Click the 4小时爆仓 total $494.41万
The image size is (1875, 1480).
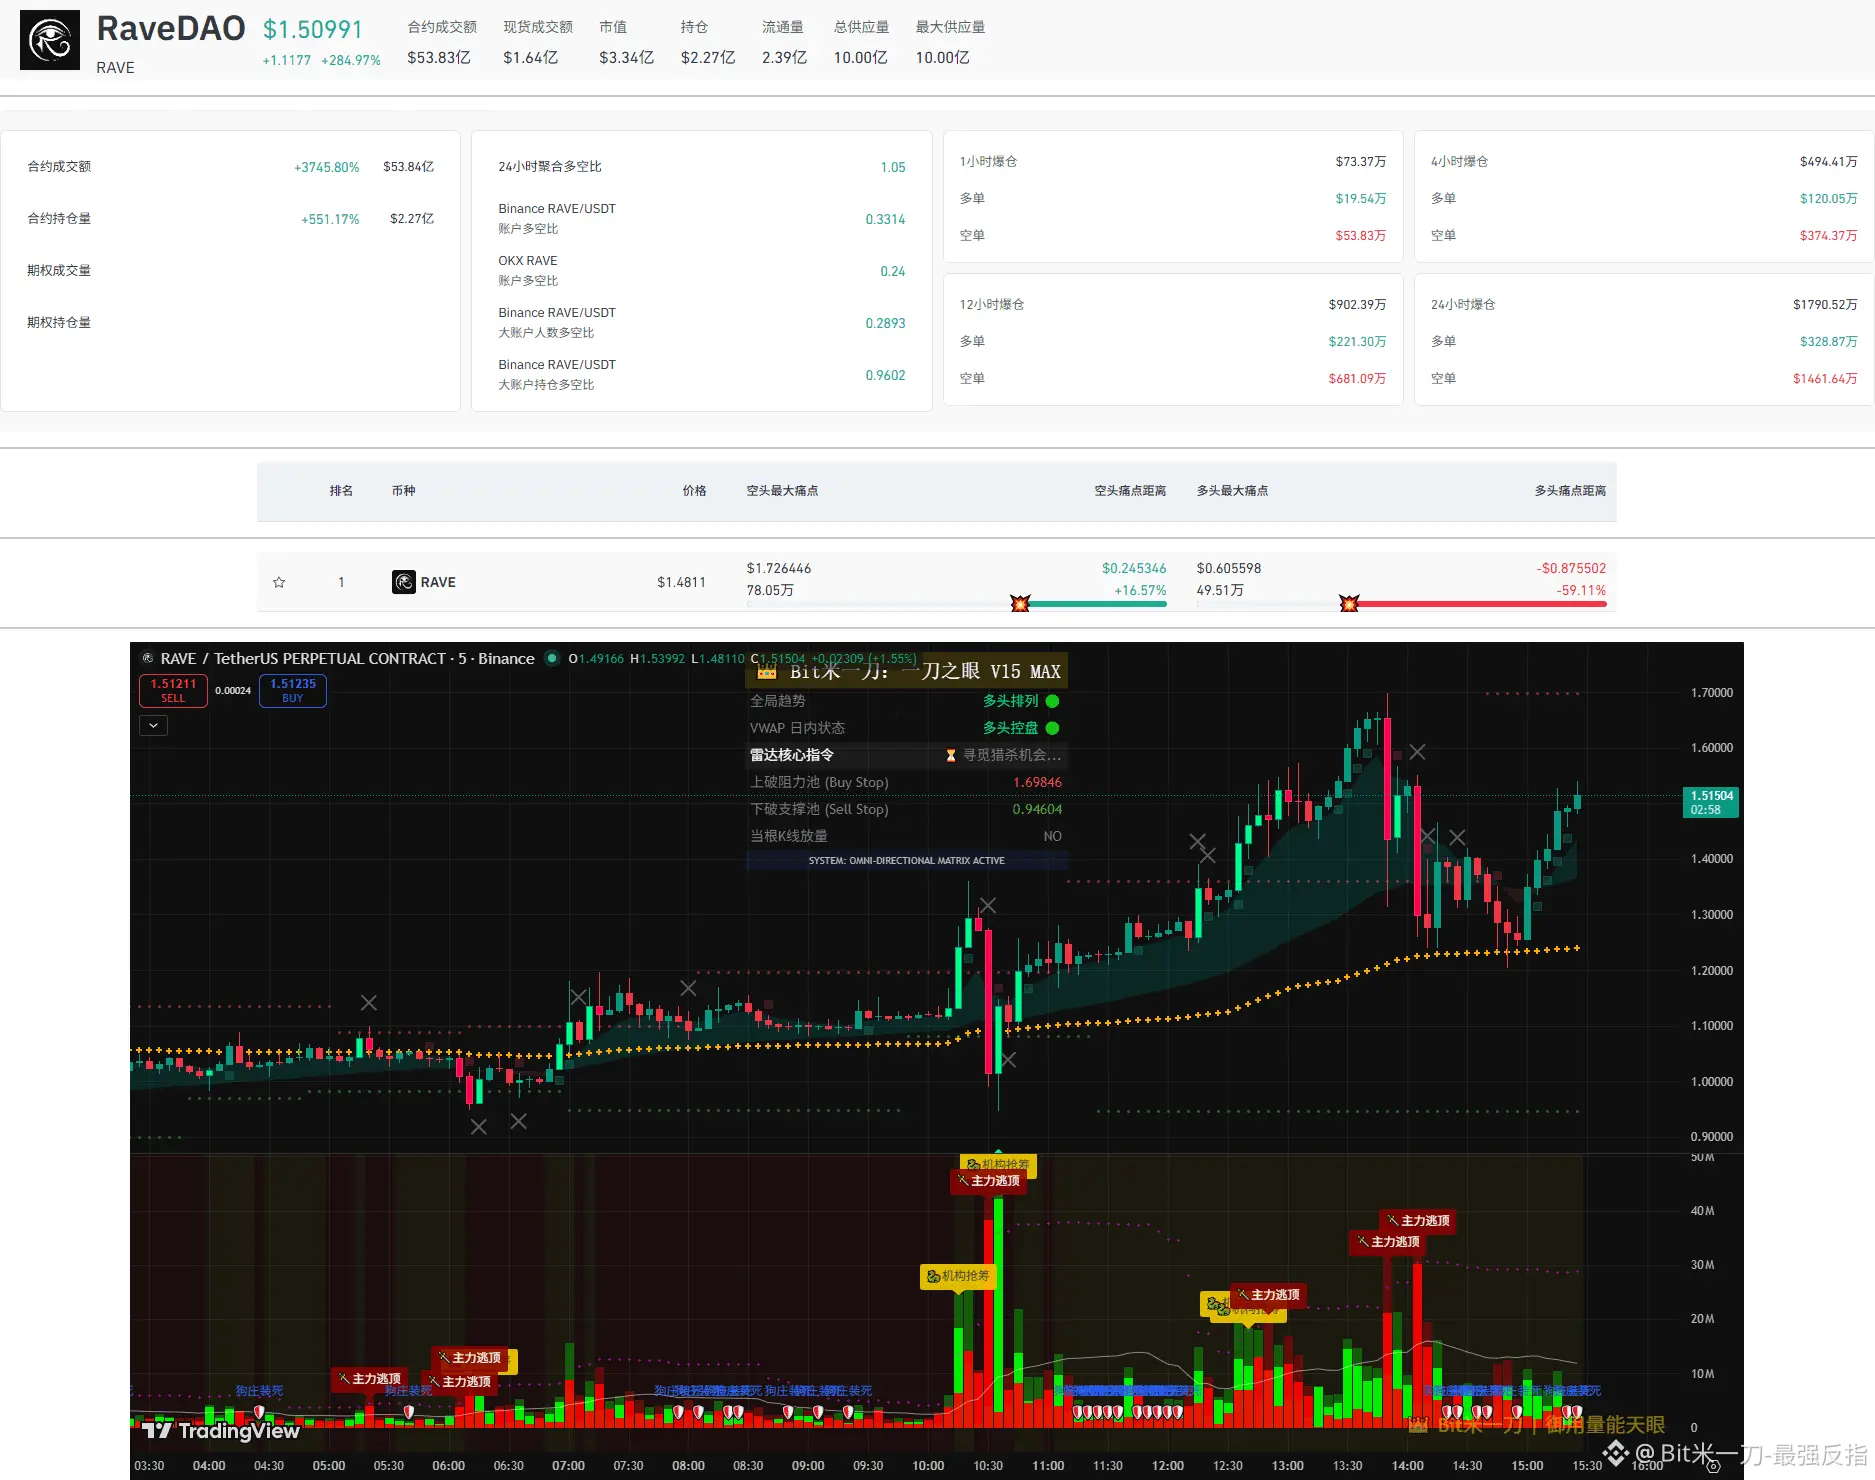pos(1828,162)
